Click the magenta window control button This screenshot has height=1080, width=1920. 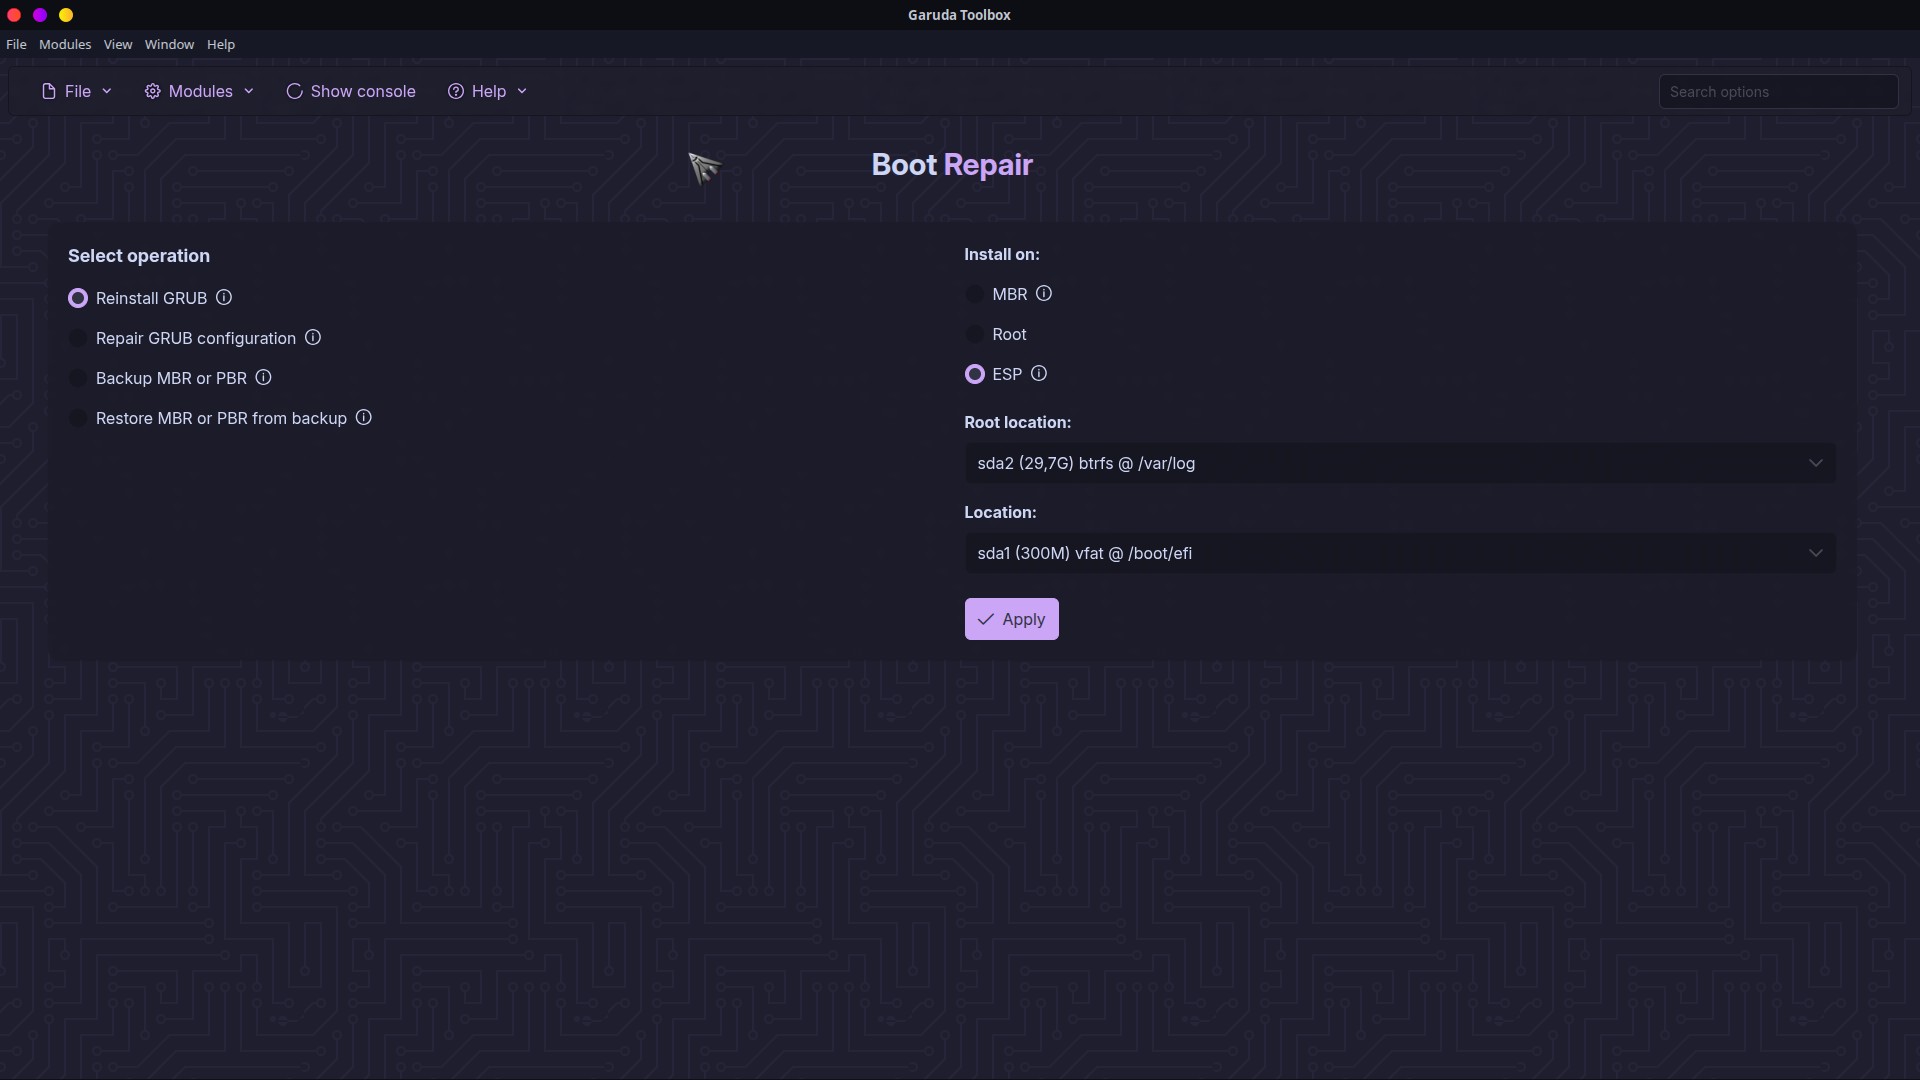tap(40, 15)
